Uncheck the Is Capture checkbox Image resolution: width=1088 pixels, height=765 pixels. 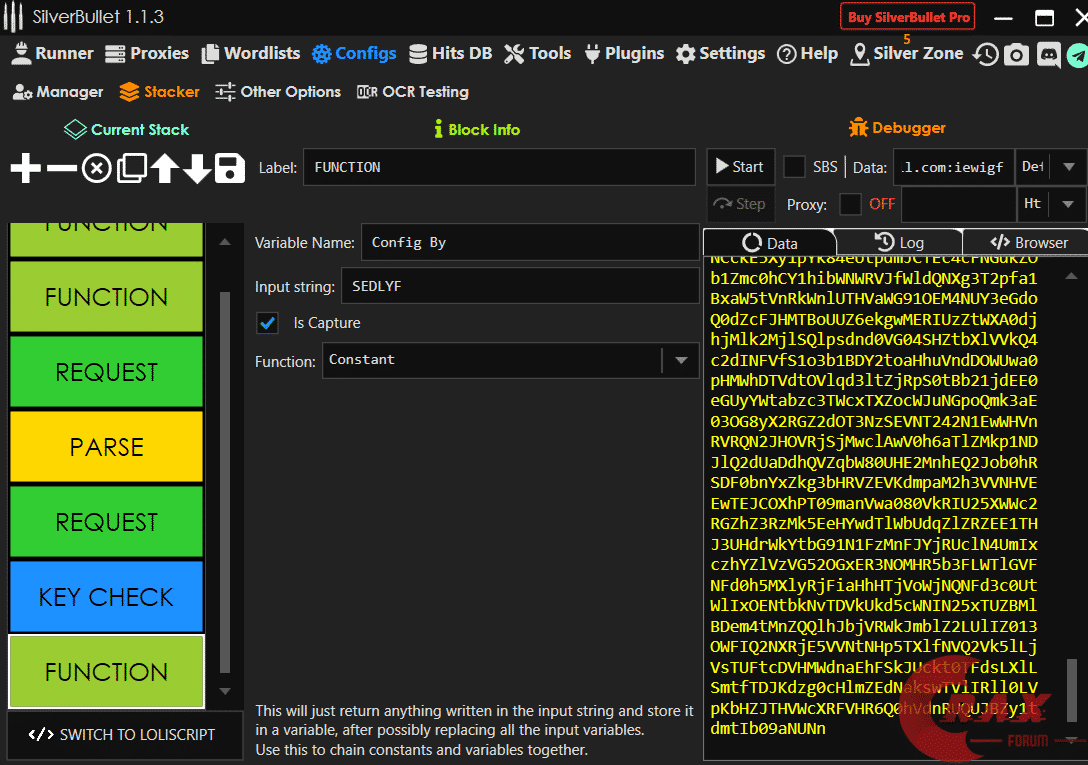267,323
